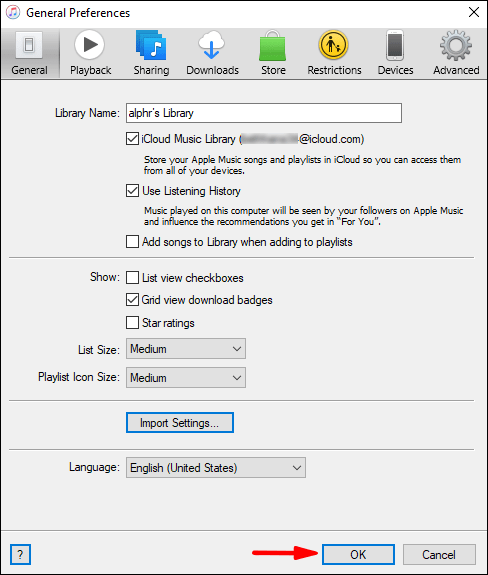
Task: Select the Devices phone icon
Action: click(x=395, y=45)
